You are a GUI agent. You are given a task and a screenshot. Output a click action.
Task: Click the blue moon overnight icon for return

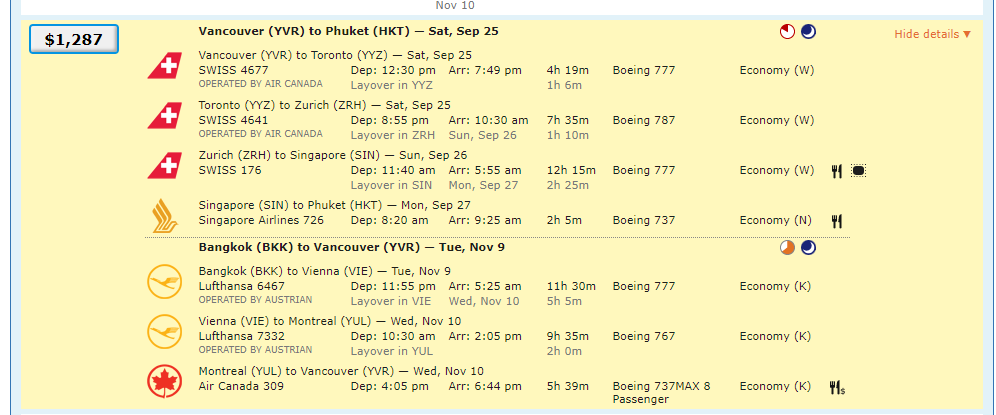(x=808, y=247)
